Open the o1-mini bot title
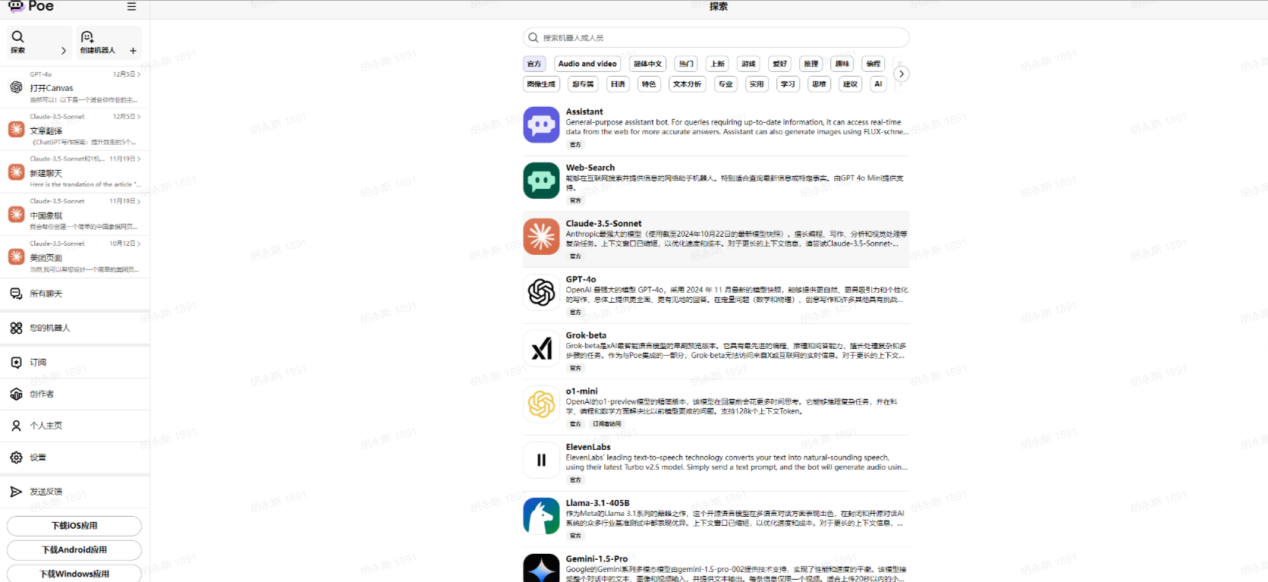The image size is (1268, 582). 581,391
